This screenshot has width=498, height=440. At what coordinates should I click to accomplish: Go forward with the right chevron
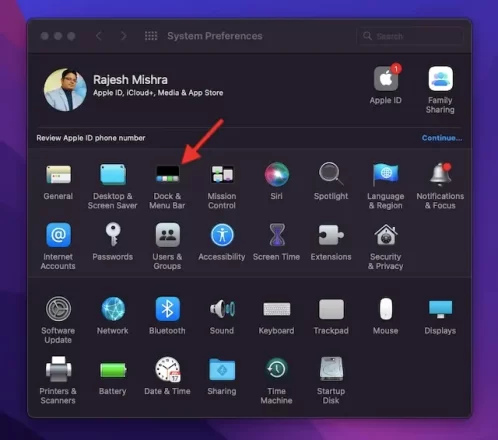pos(123,36)
